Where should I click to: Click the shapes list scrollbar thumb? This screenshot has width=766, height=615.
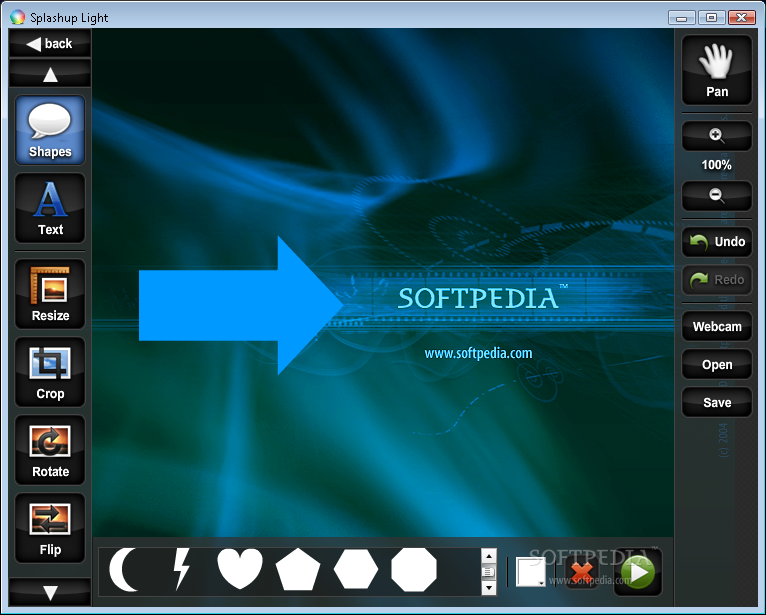pyautogui.click(x=489, y=572)
